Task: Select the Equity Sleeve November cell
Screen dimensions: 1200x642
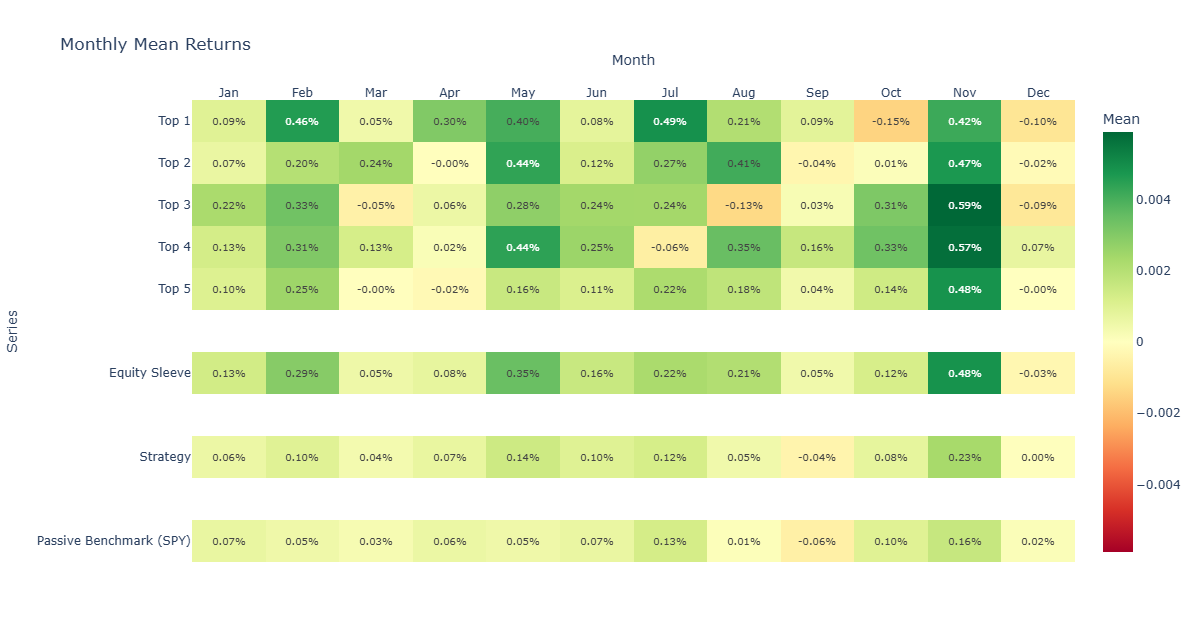Action: click(964, 373)
